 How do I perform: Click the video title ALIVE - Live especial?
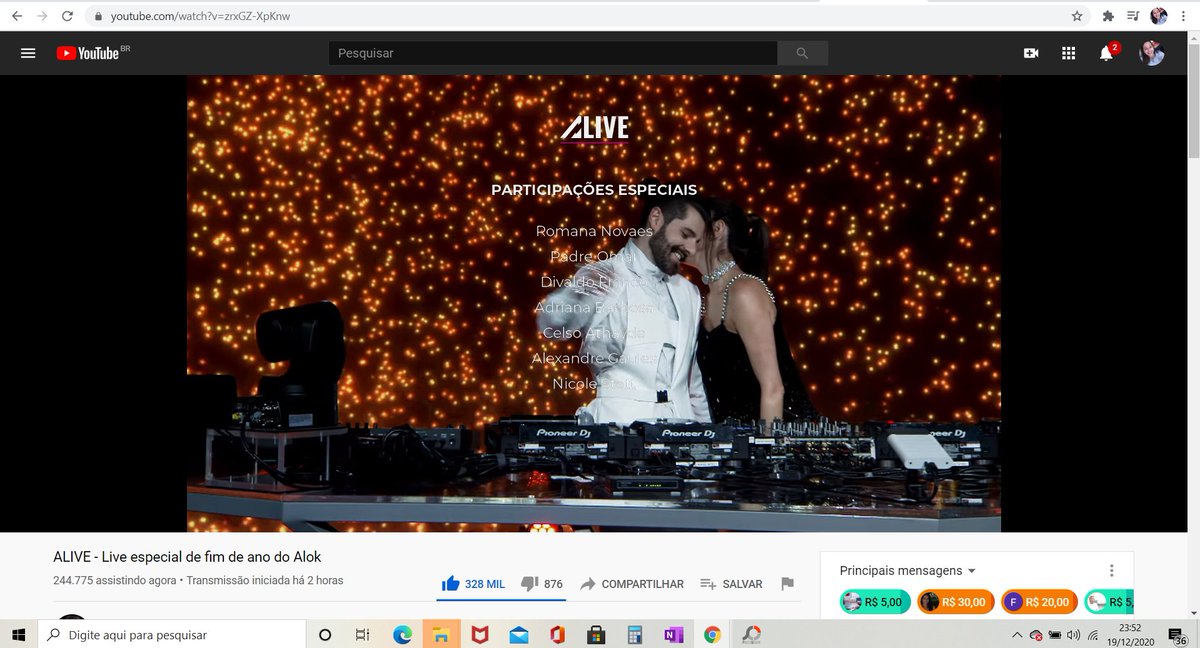pyautogui.click(x=187, y=557)
